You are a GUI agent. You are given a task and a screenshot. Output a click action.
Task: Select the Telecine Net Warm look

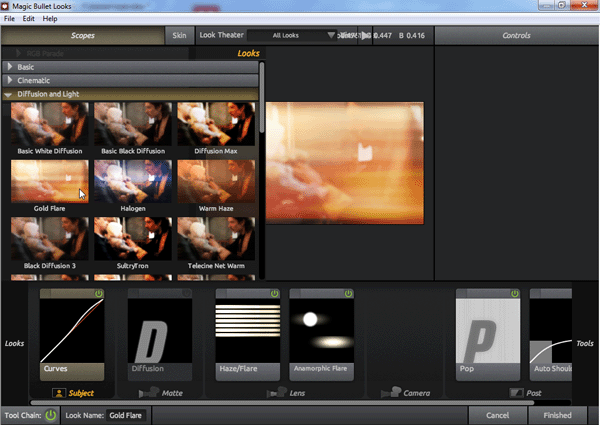click(216, 243)
